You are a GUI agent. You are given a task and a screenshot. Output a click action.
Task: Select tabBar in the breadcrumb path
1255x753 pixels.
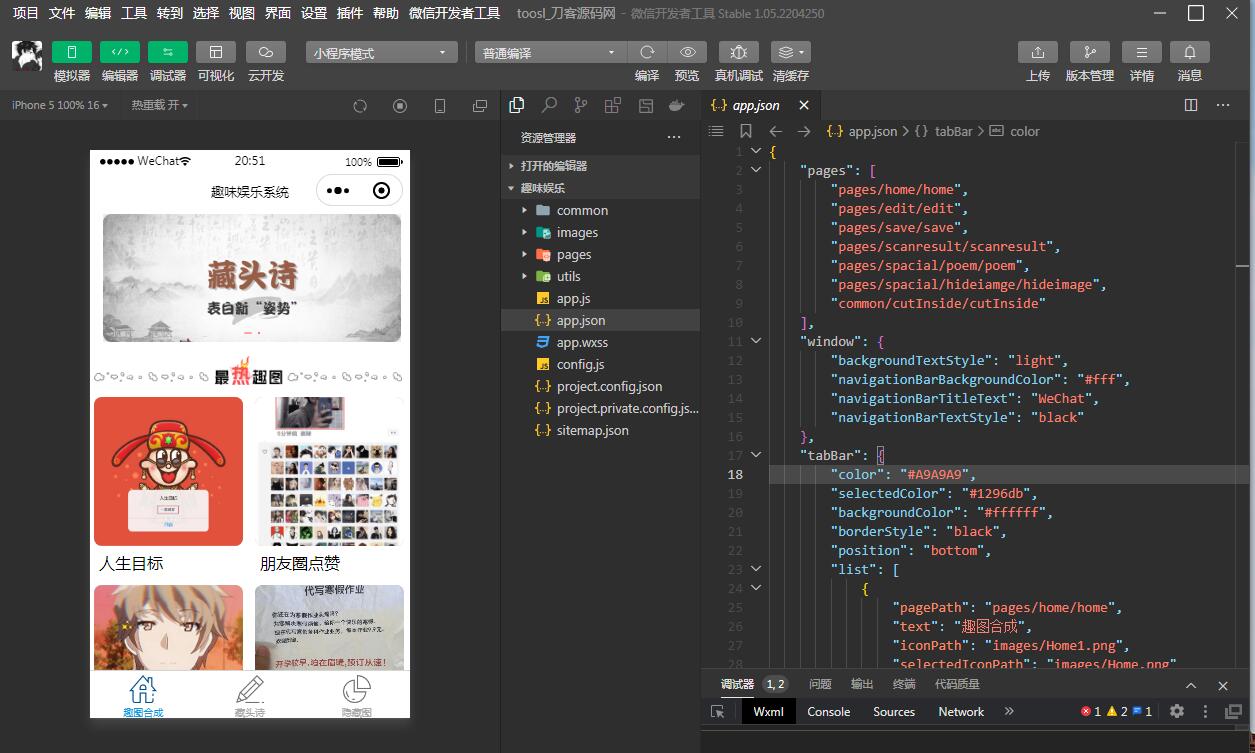(954, 131)
